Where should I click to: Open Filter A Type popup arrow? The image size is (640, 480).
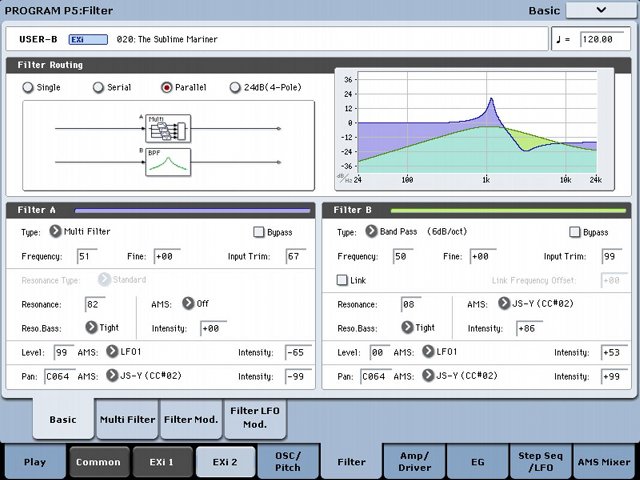[x=56, y=232]
